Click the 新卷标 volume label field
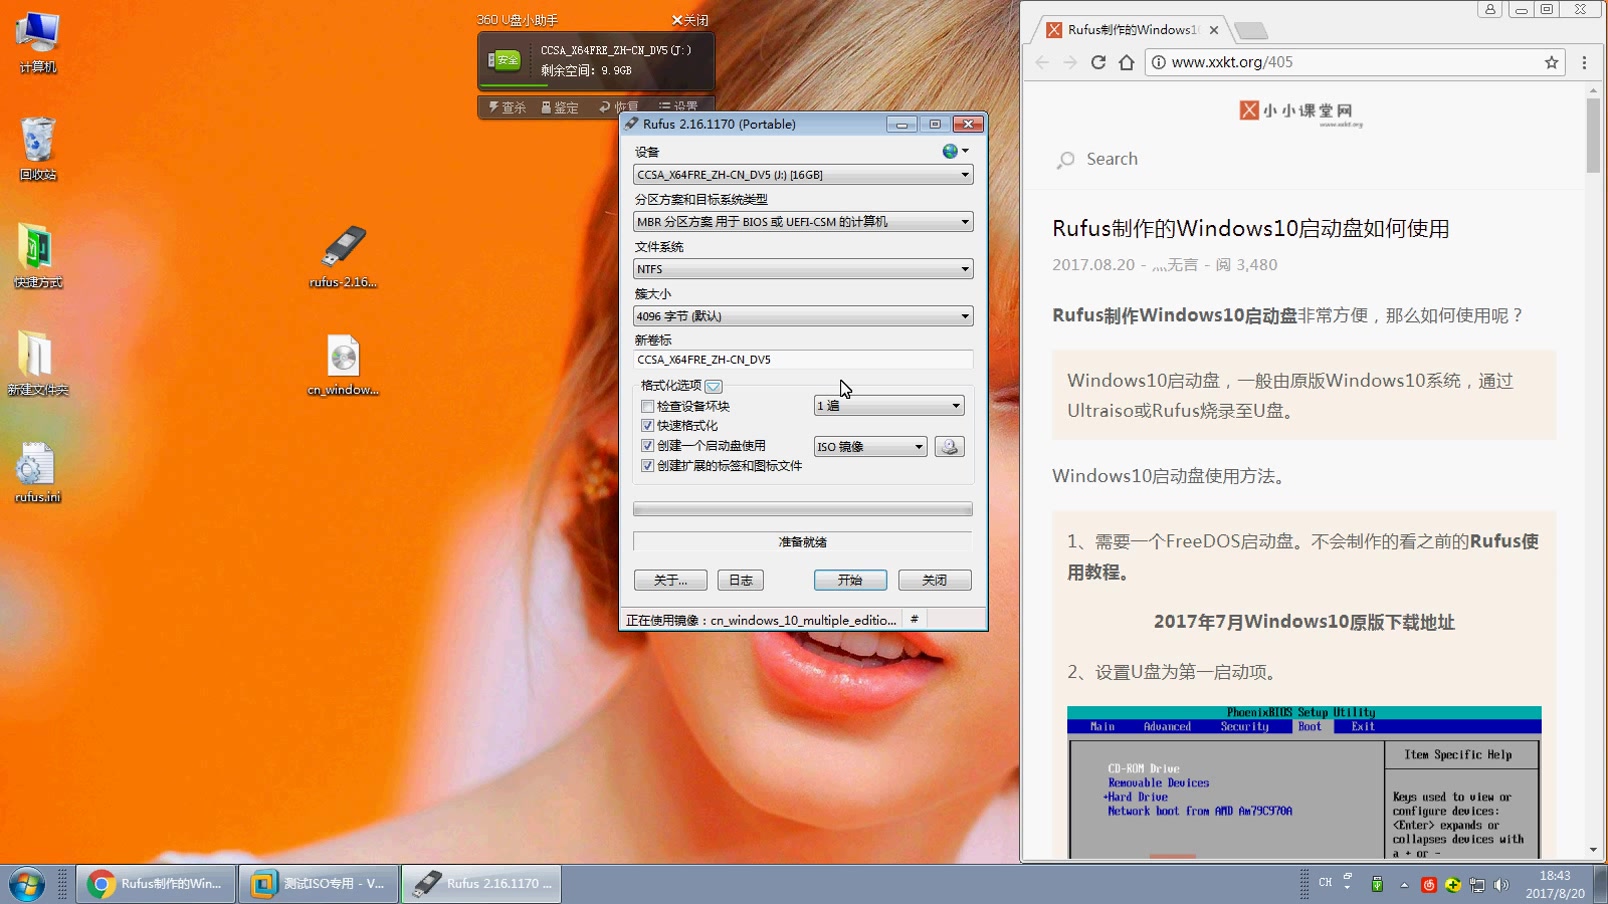Viewport: 1608px width, 904px height. pyautogui.click(x=803, y=360)
